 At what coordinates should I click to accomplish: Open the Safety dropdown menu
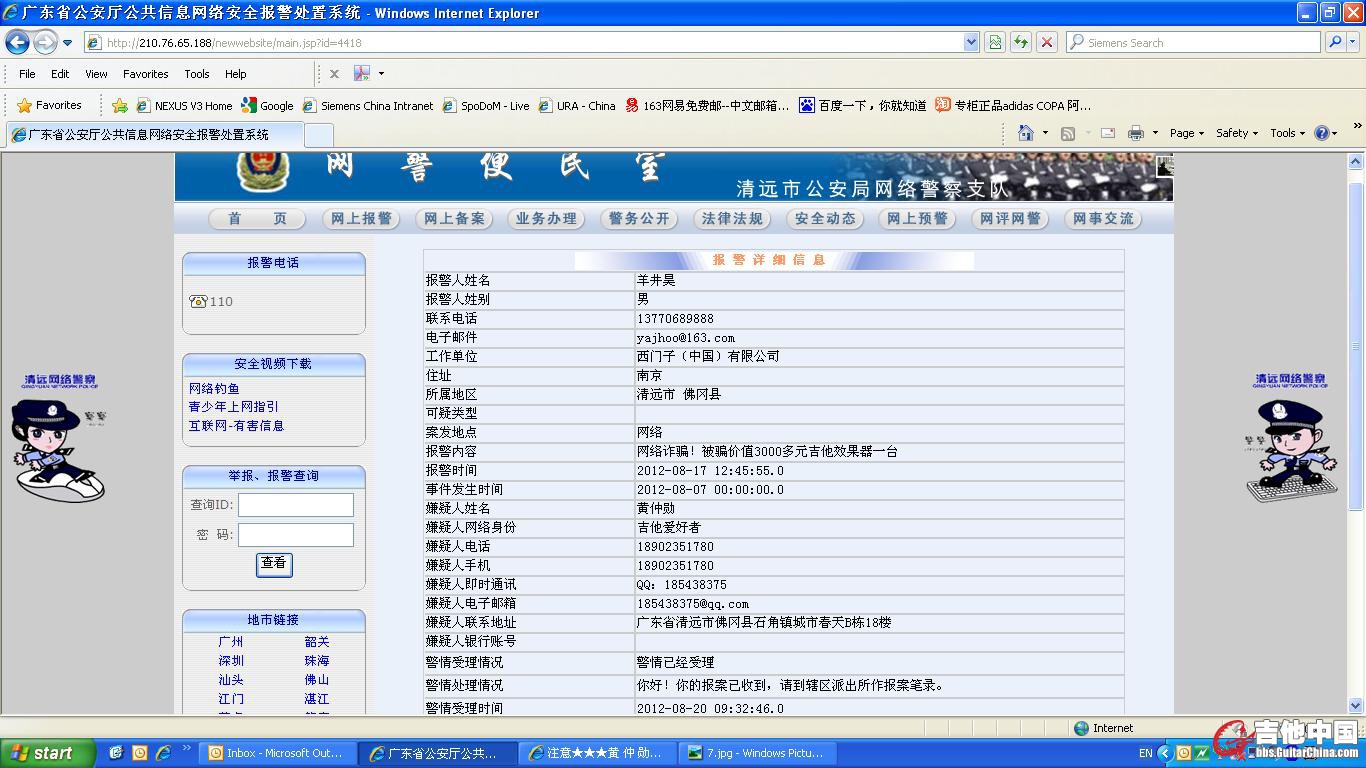point(1237,133)
